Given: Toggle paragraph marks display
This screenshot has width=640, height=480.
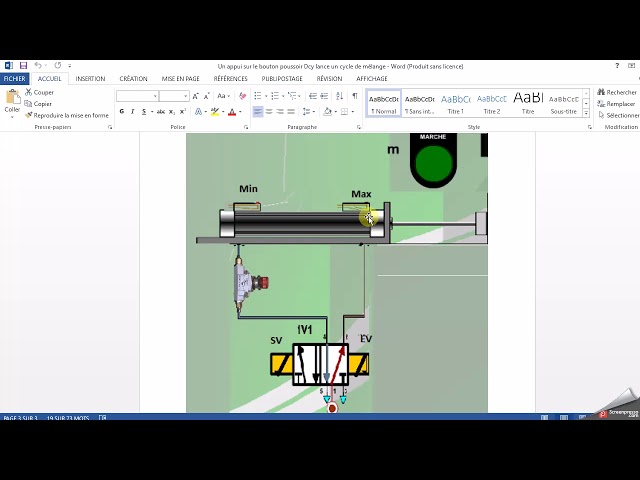Looking at the screenshot, I should click(355, 96).
